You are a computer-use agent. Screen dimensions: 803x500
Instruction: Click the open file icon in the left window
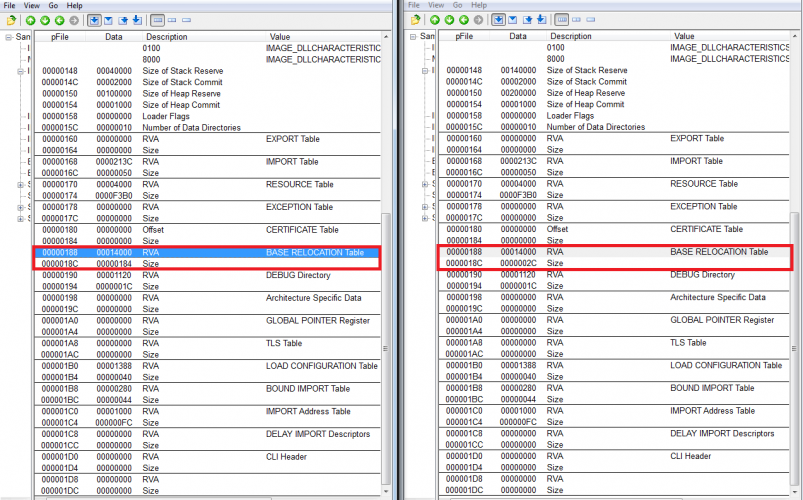point(10,20)
